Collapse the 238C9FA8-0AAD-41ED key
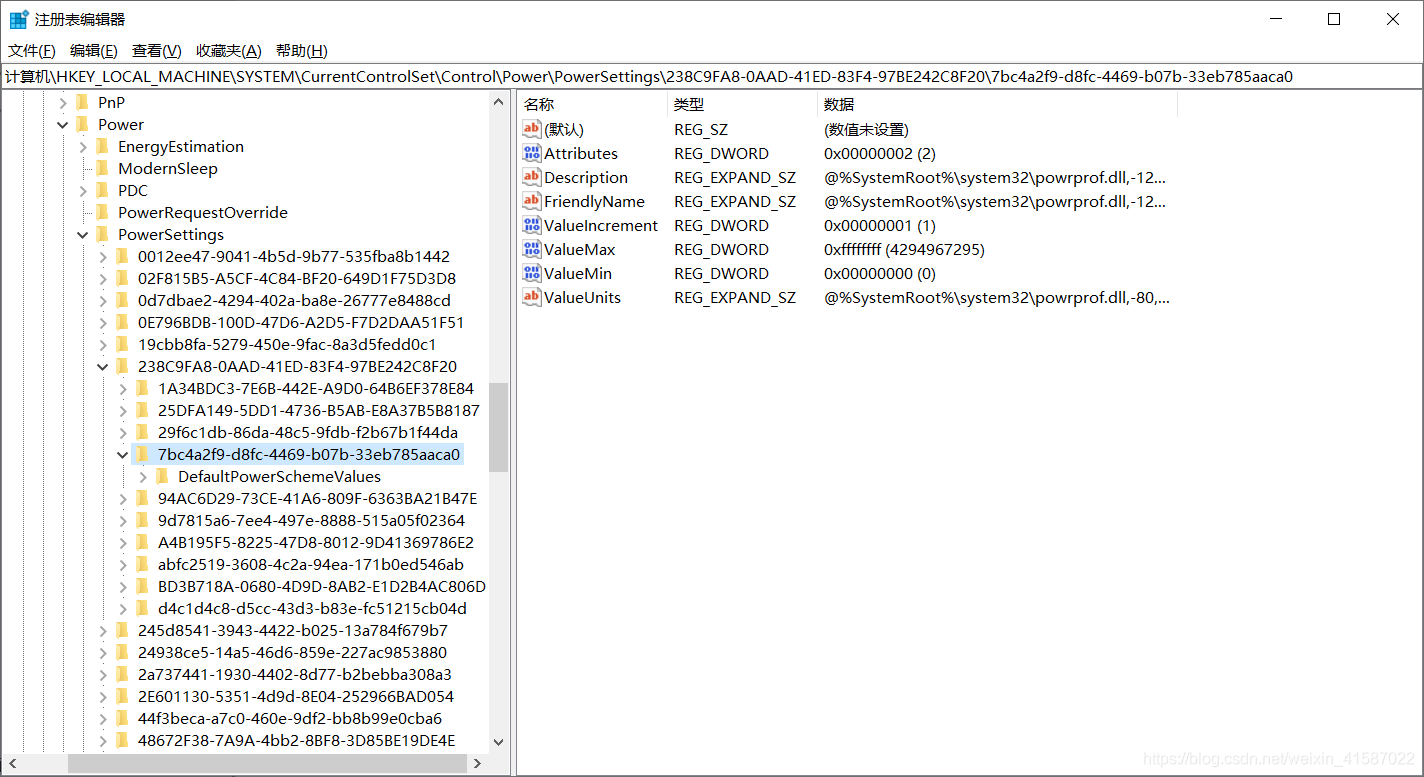 coord(103,367)
